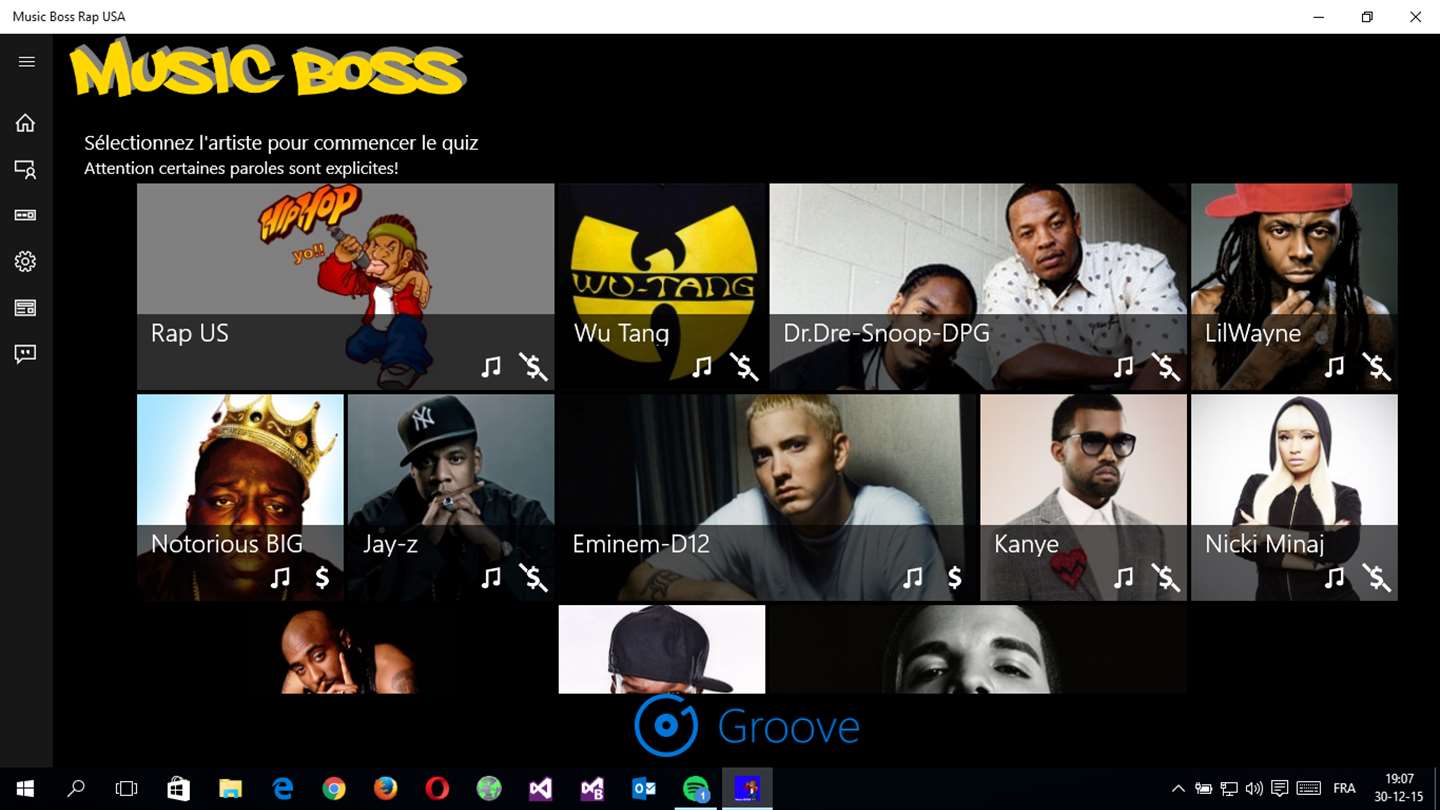Screen dimensions: 1440x810
Task: Click the Eminem-D12 tile label
Action: (641, 544)
